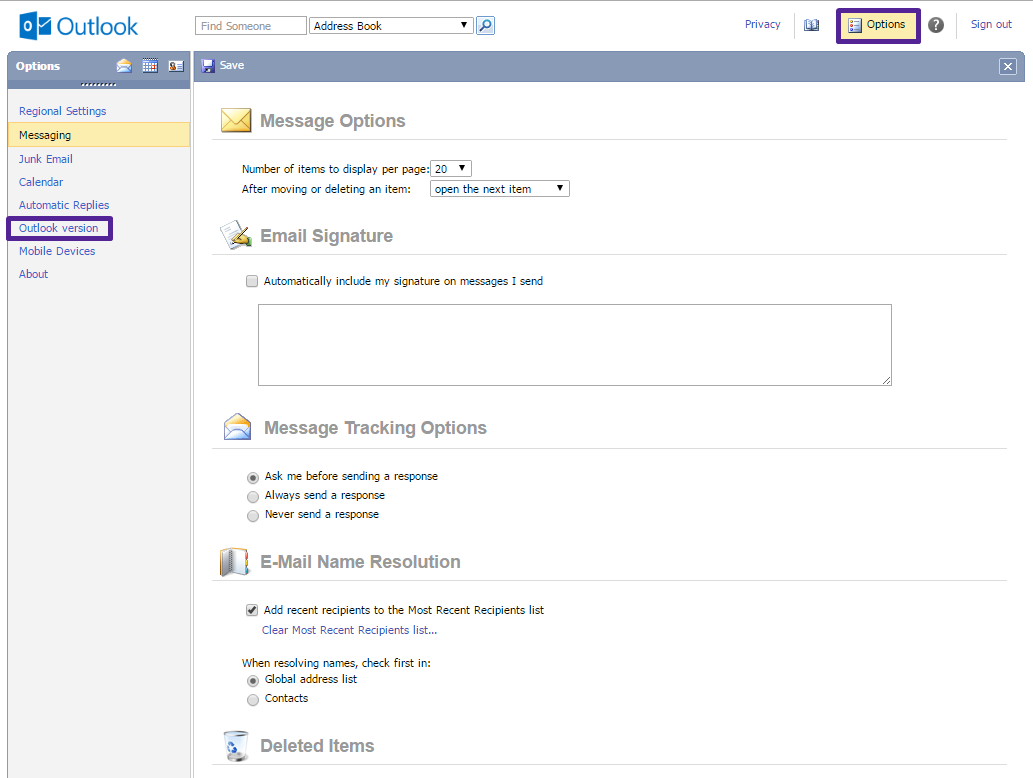The image size is (1033, 778).
Task: Click the Save floppy disk icon
Action: coord(208,66)
